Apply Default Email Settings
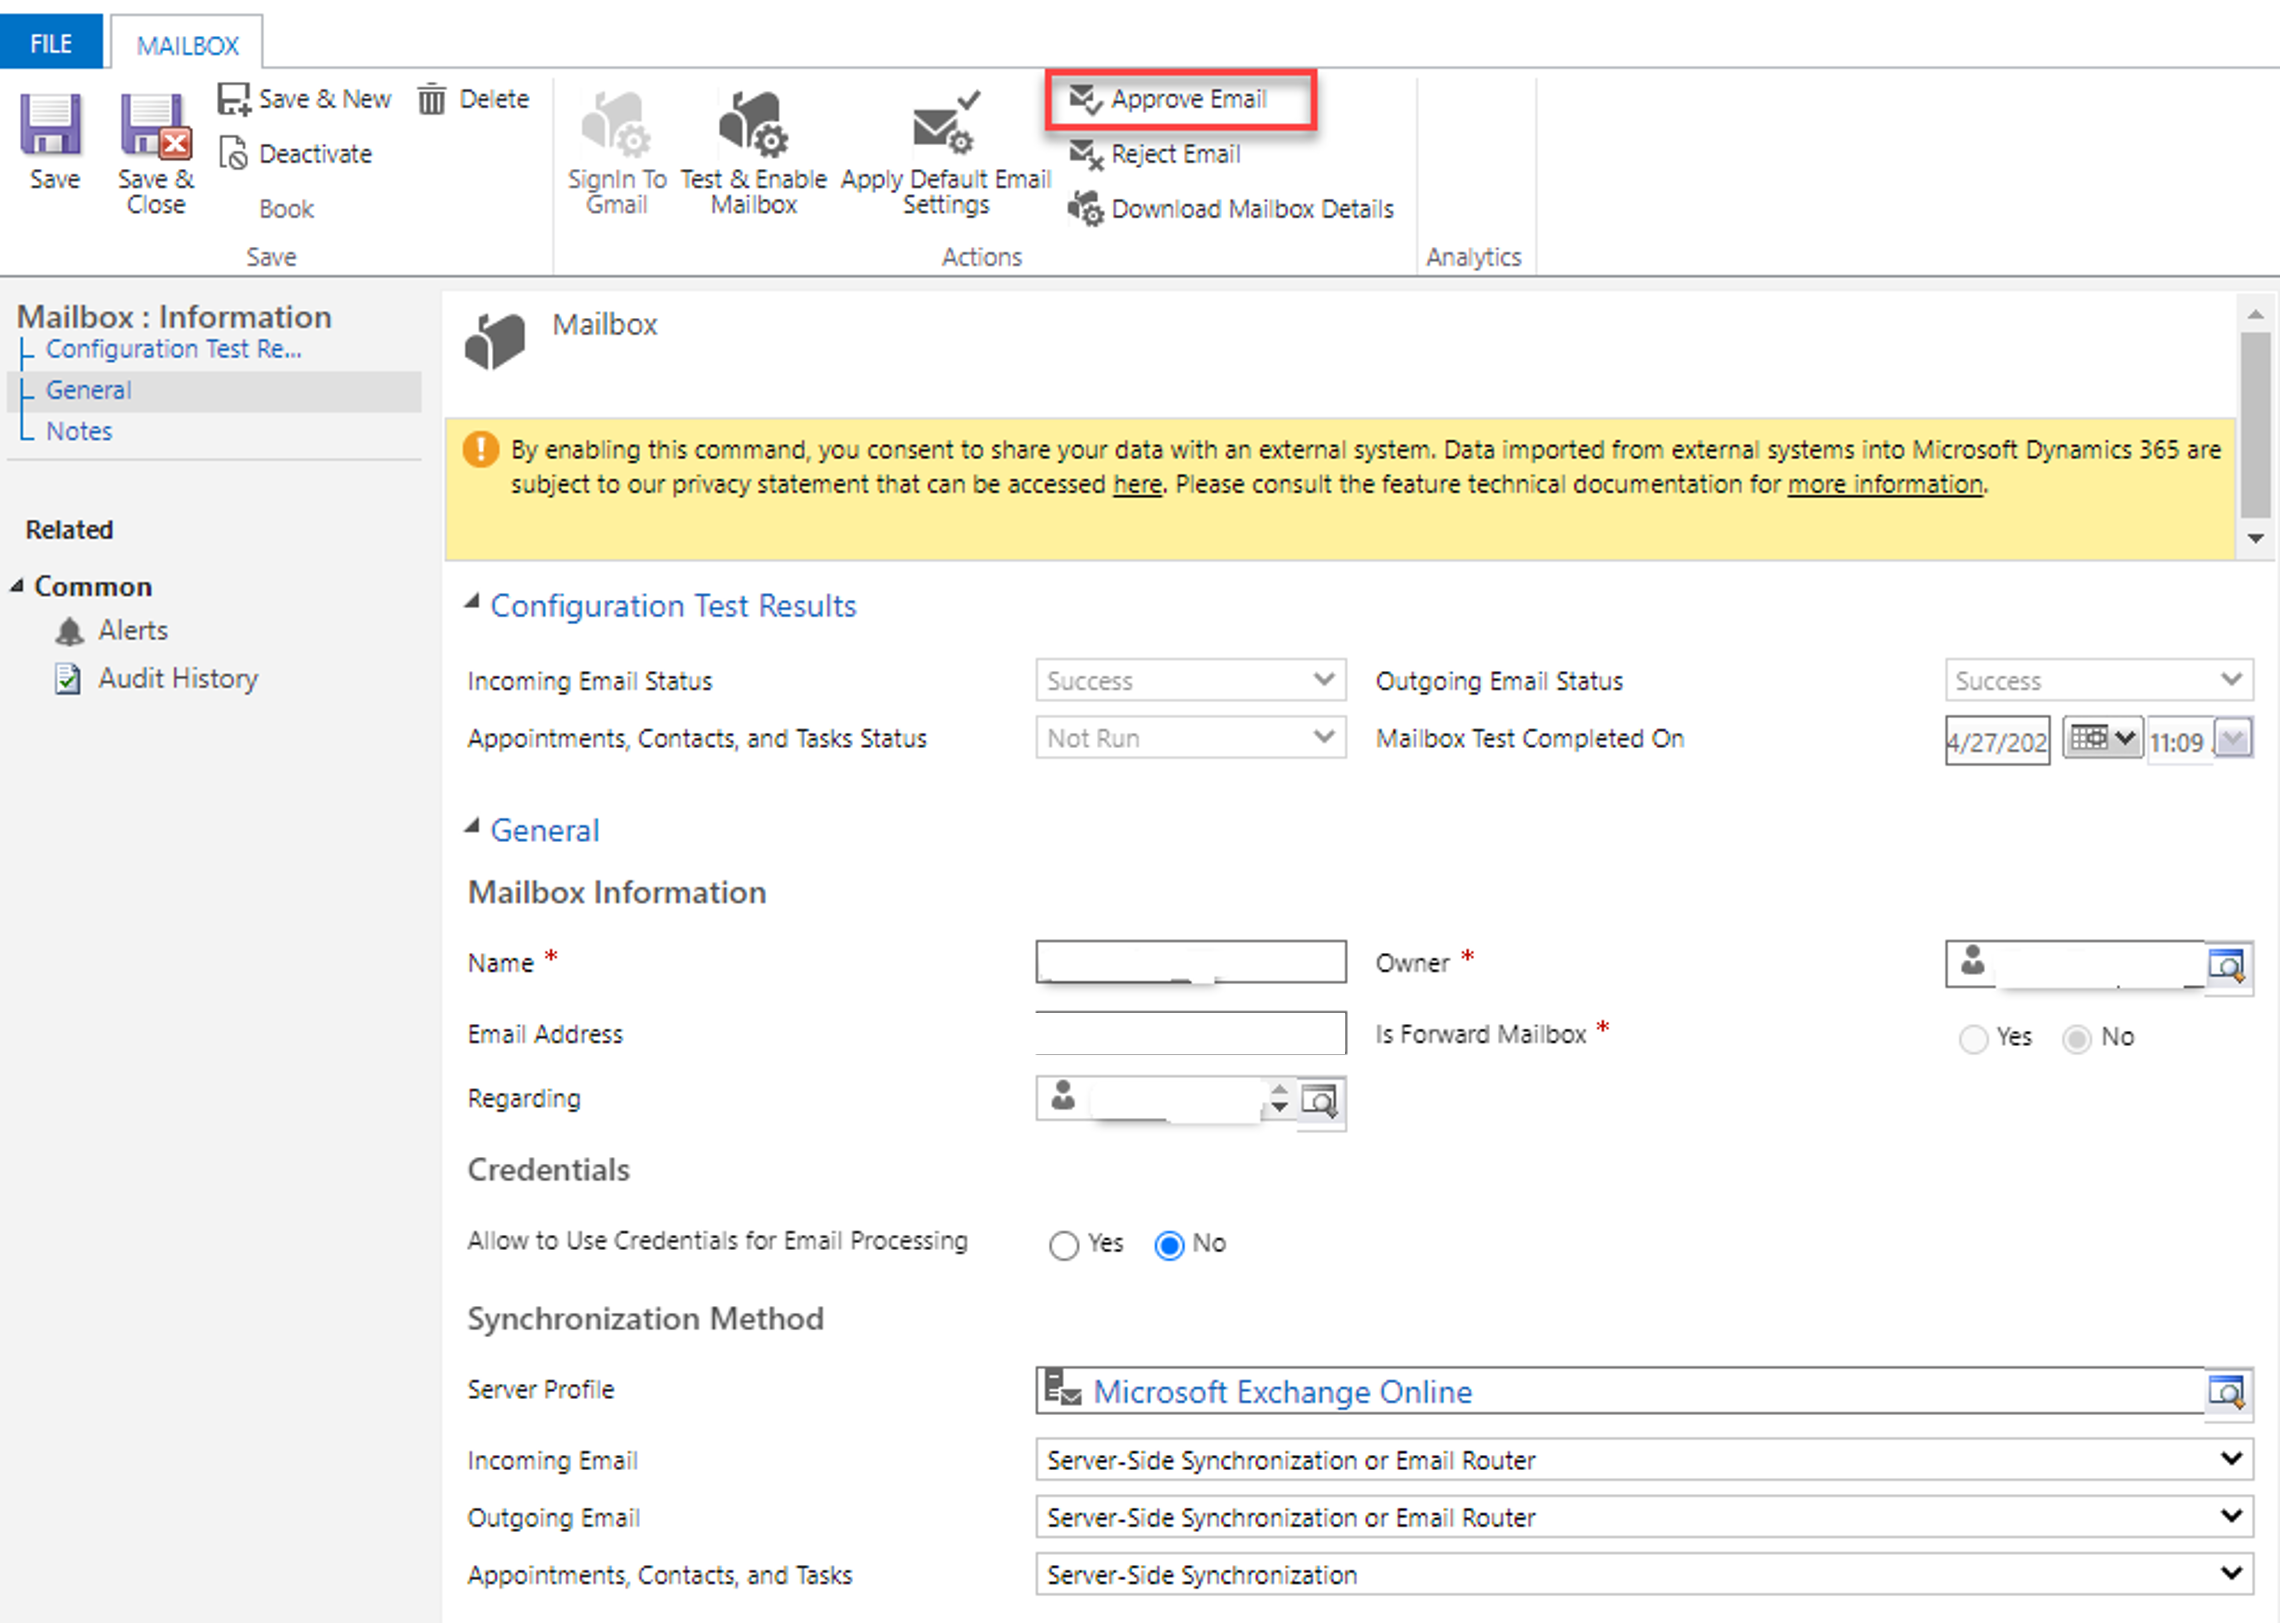The image size is (2280, 1623). pyautogui.click(x=944, y=145)
